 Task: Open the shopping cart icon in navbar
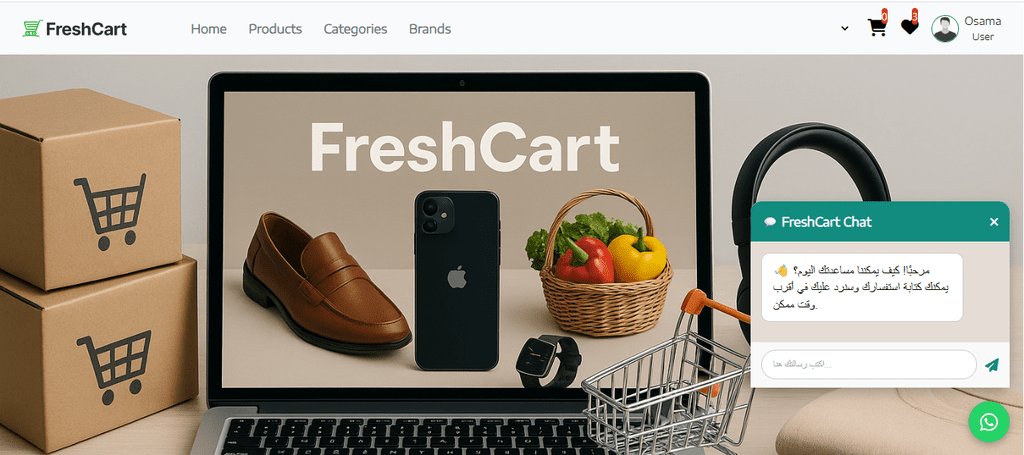876,27
